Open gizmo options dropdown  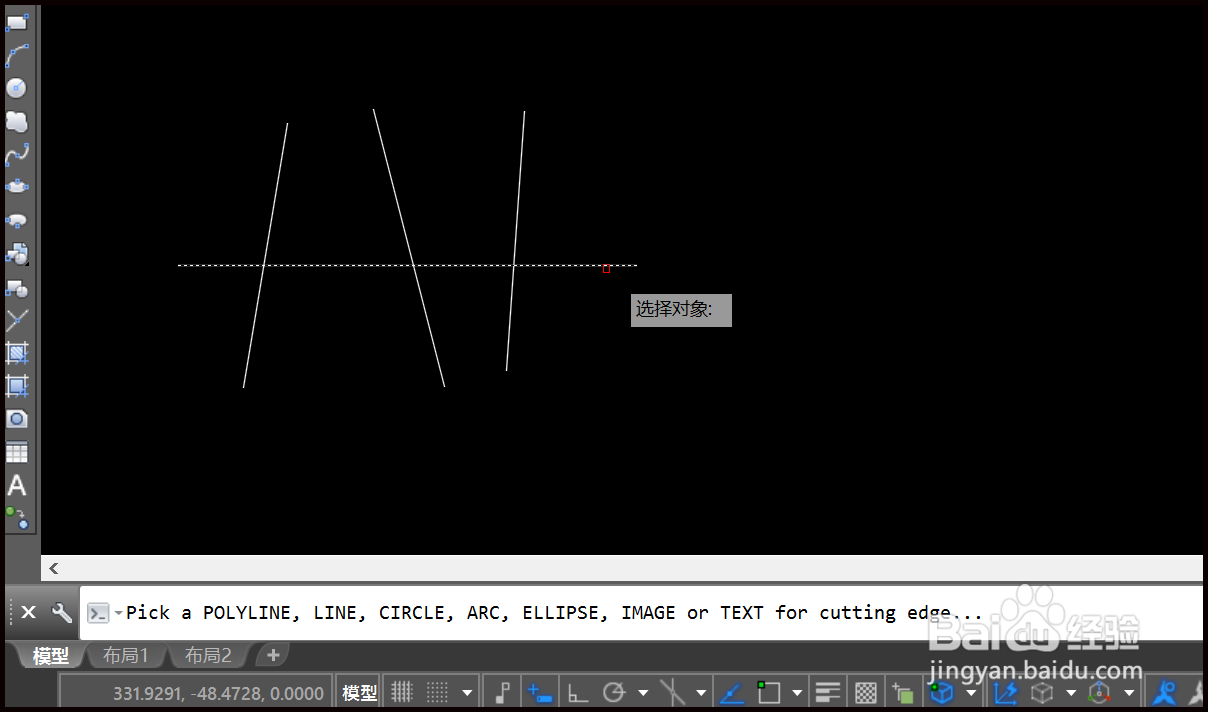1129,692
